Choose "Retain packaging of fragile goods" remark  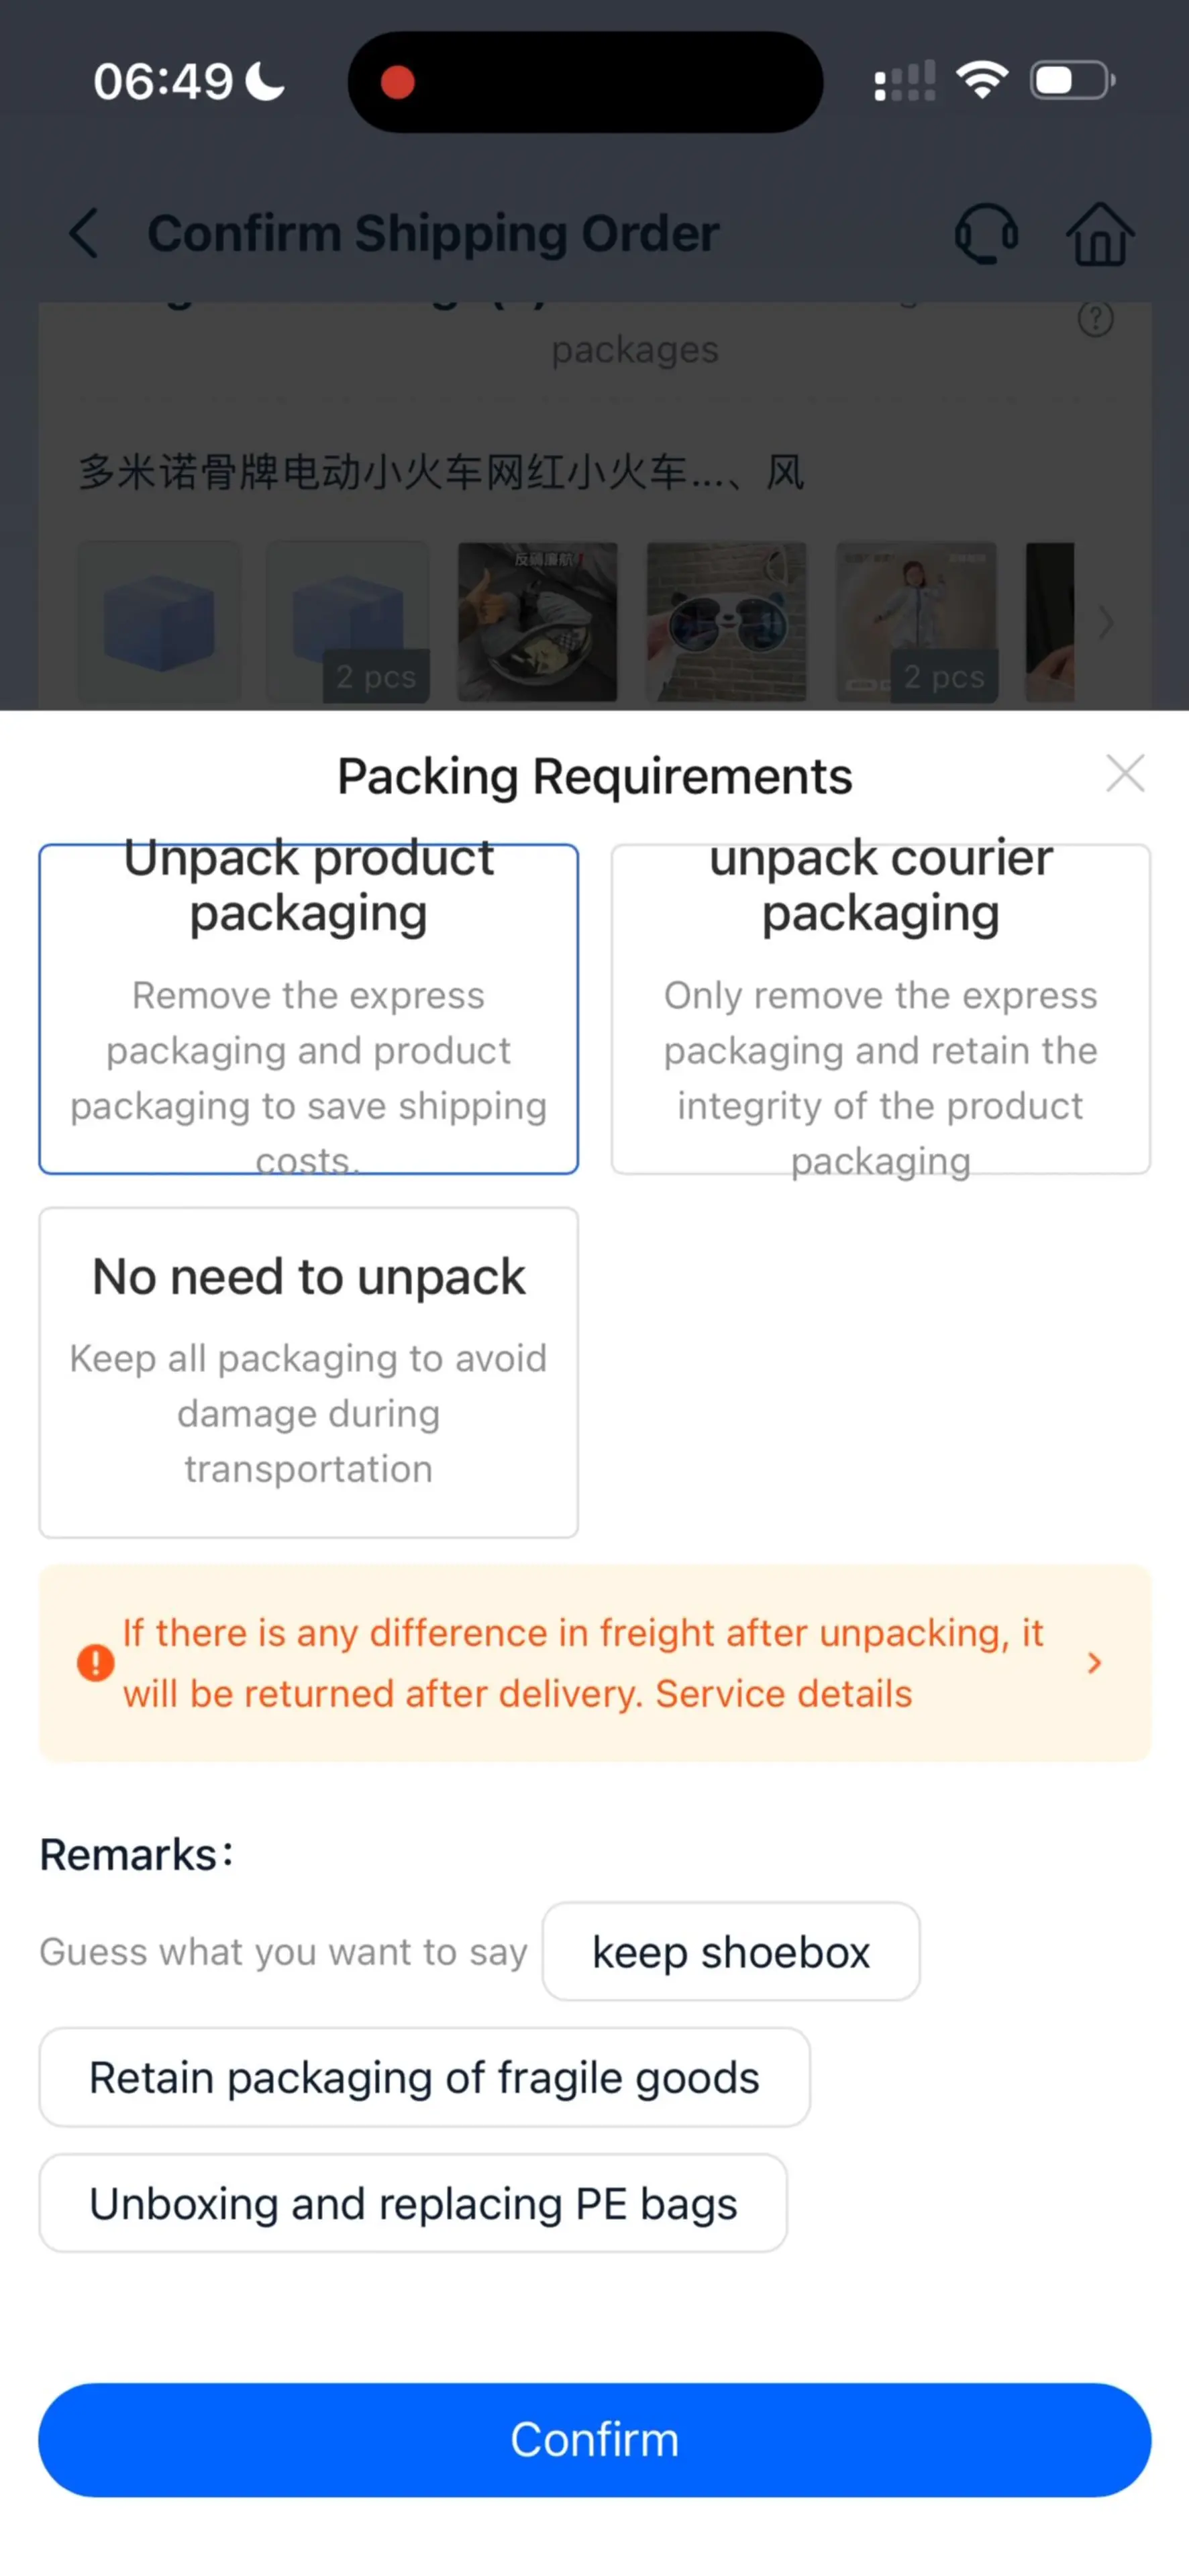[424, 2077]
